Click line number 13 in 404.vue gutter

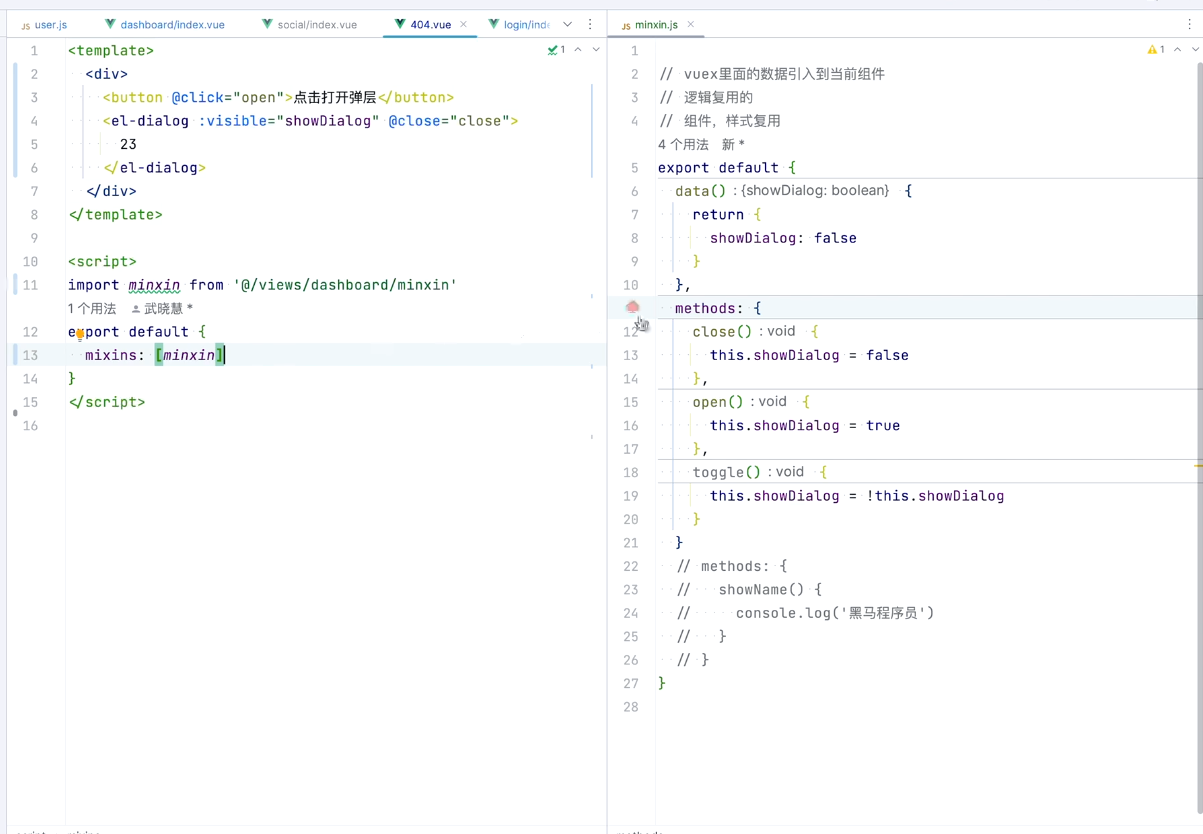[x=30, y=355]
